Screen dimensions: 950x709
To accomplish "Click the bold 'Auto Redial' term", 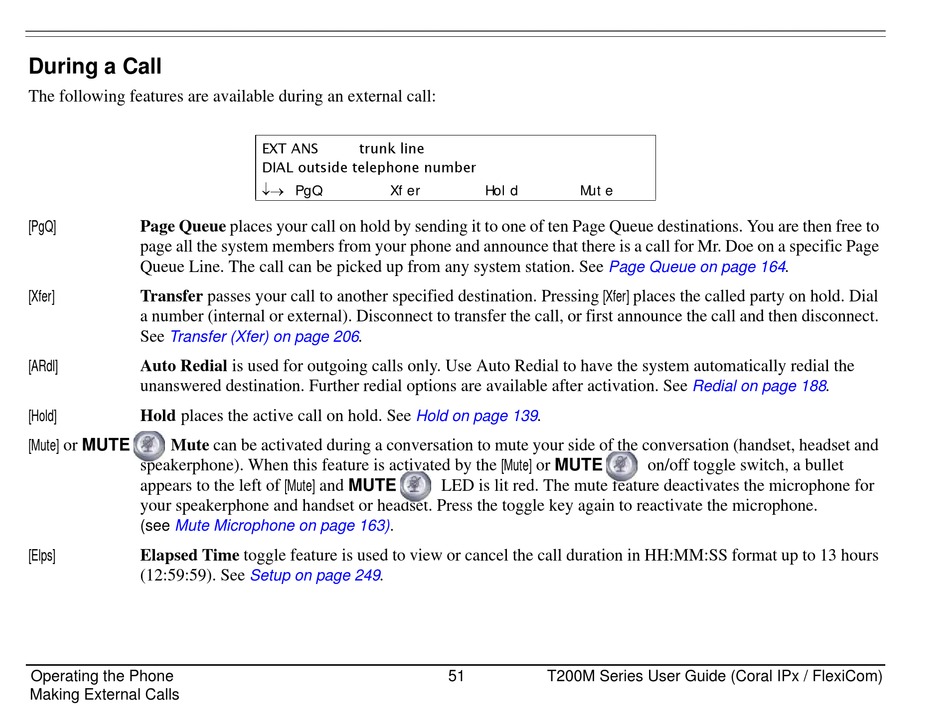I will pos(184,365).
